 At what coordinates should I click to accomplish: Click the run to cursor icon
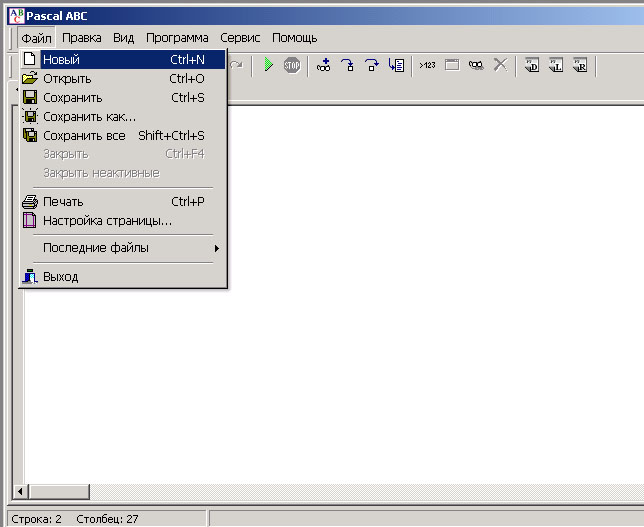click(396, 65)
